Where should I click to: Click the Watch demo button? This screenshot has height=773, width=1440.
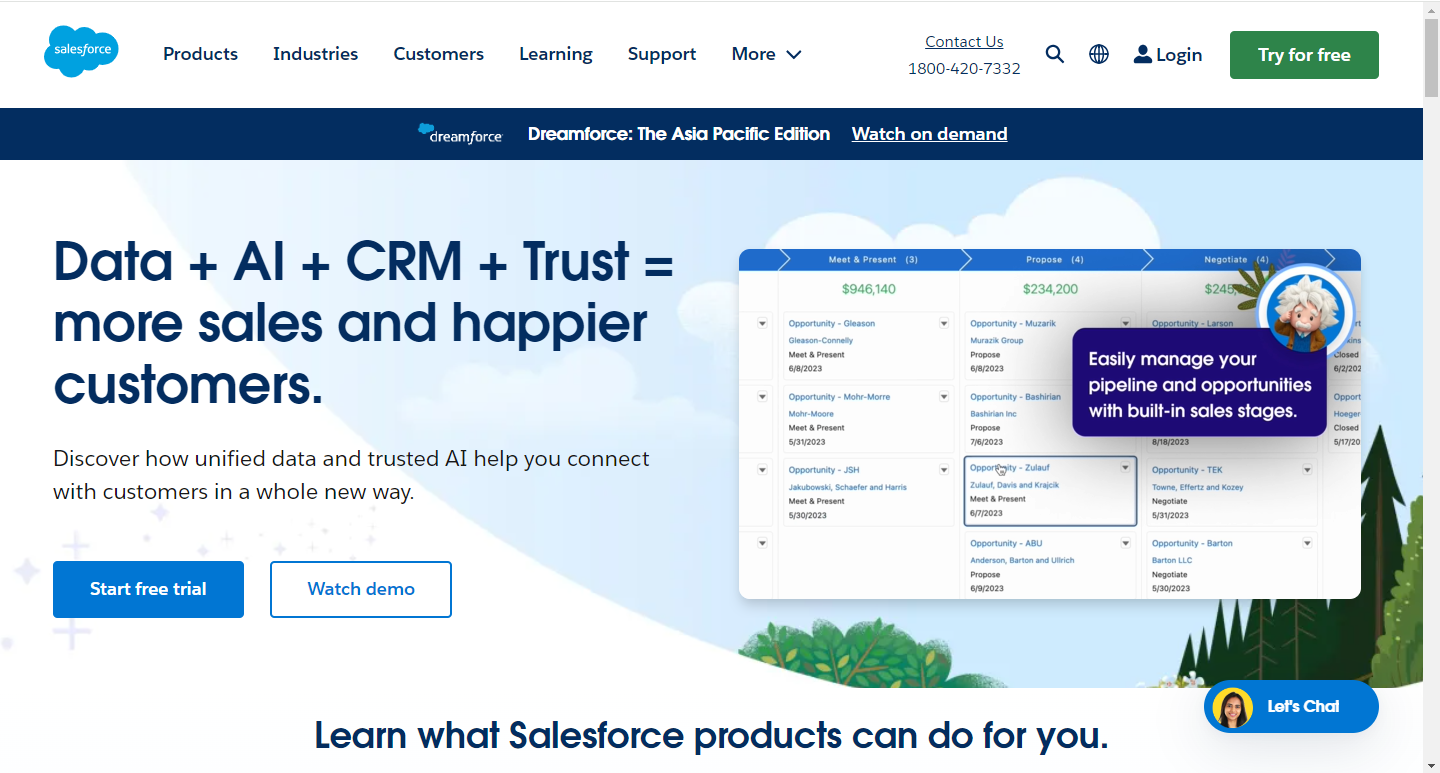click(x=361, y=589)
